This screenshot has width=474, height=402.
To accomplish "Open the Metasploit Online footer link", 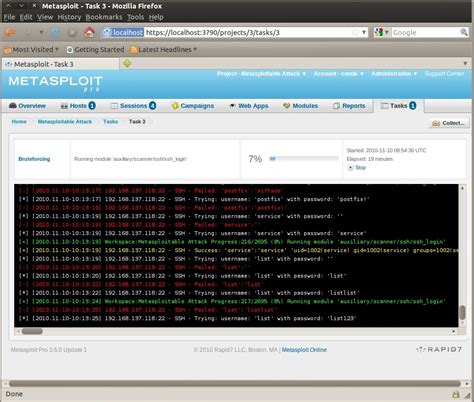I will click(x=304, y=350).
